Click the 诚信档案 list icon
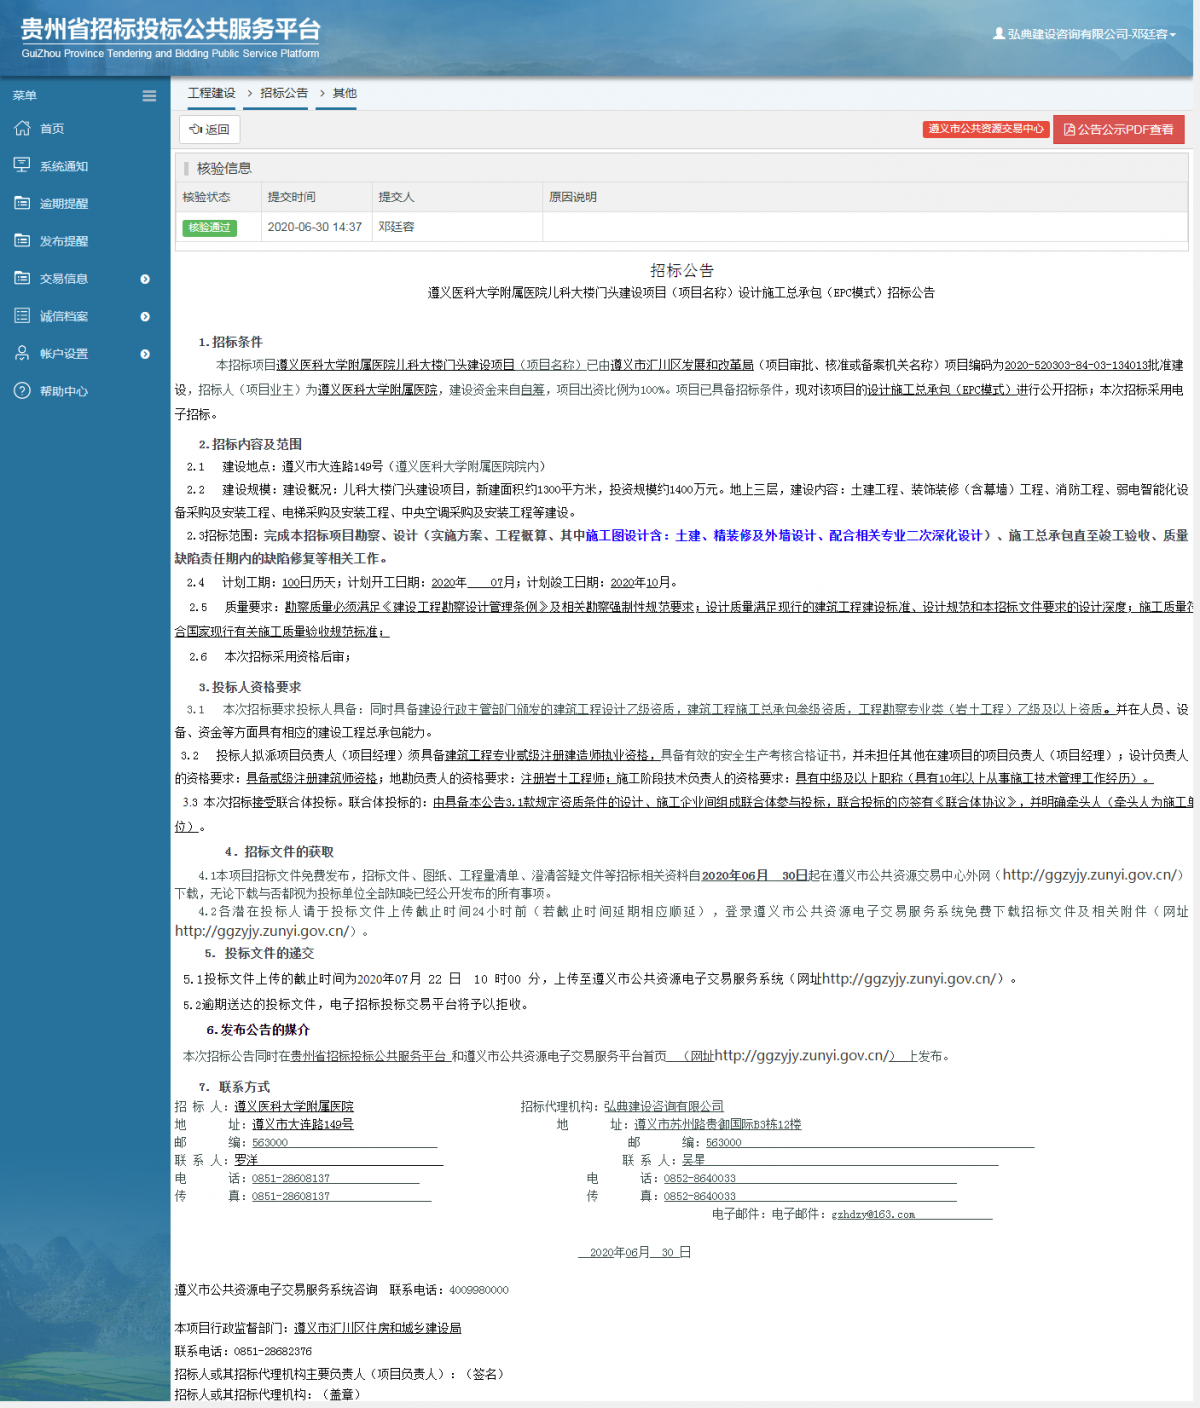The width and height of the screenshot is (1200, 1408). point(22,316)
